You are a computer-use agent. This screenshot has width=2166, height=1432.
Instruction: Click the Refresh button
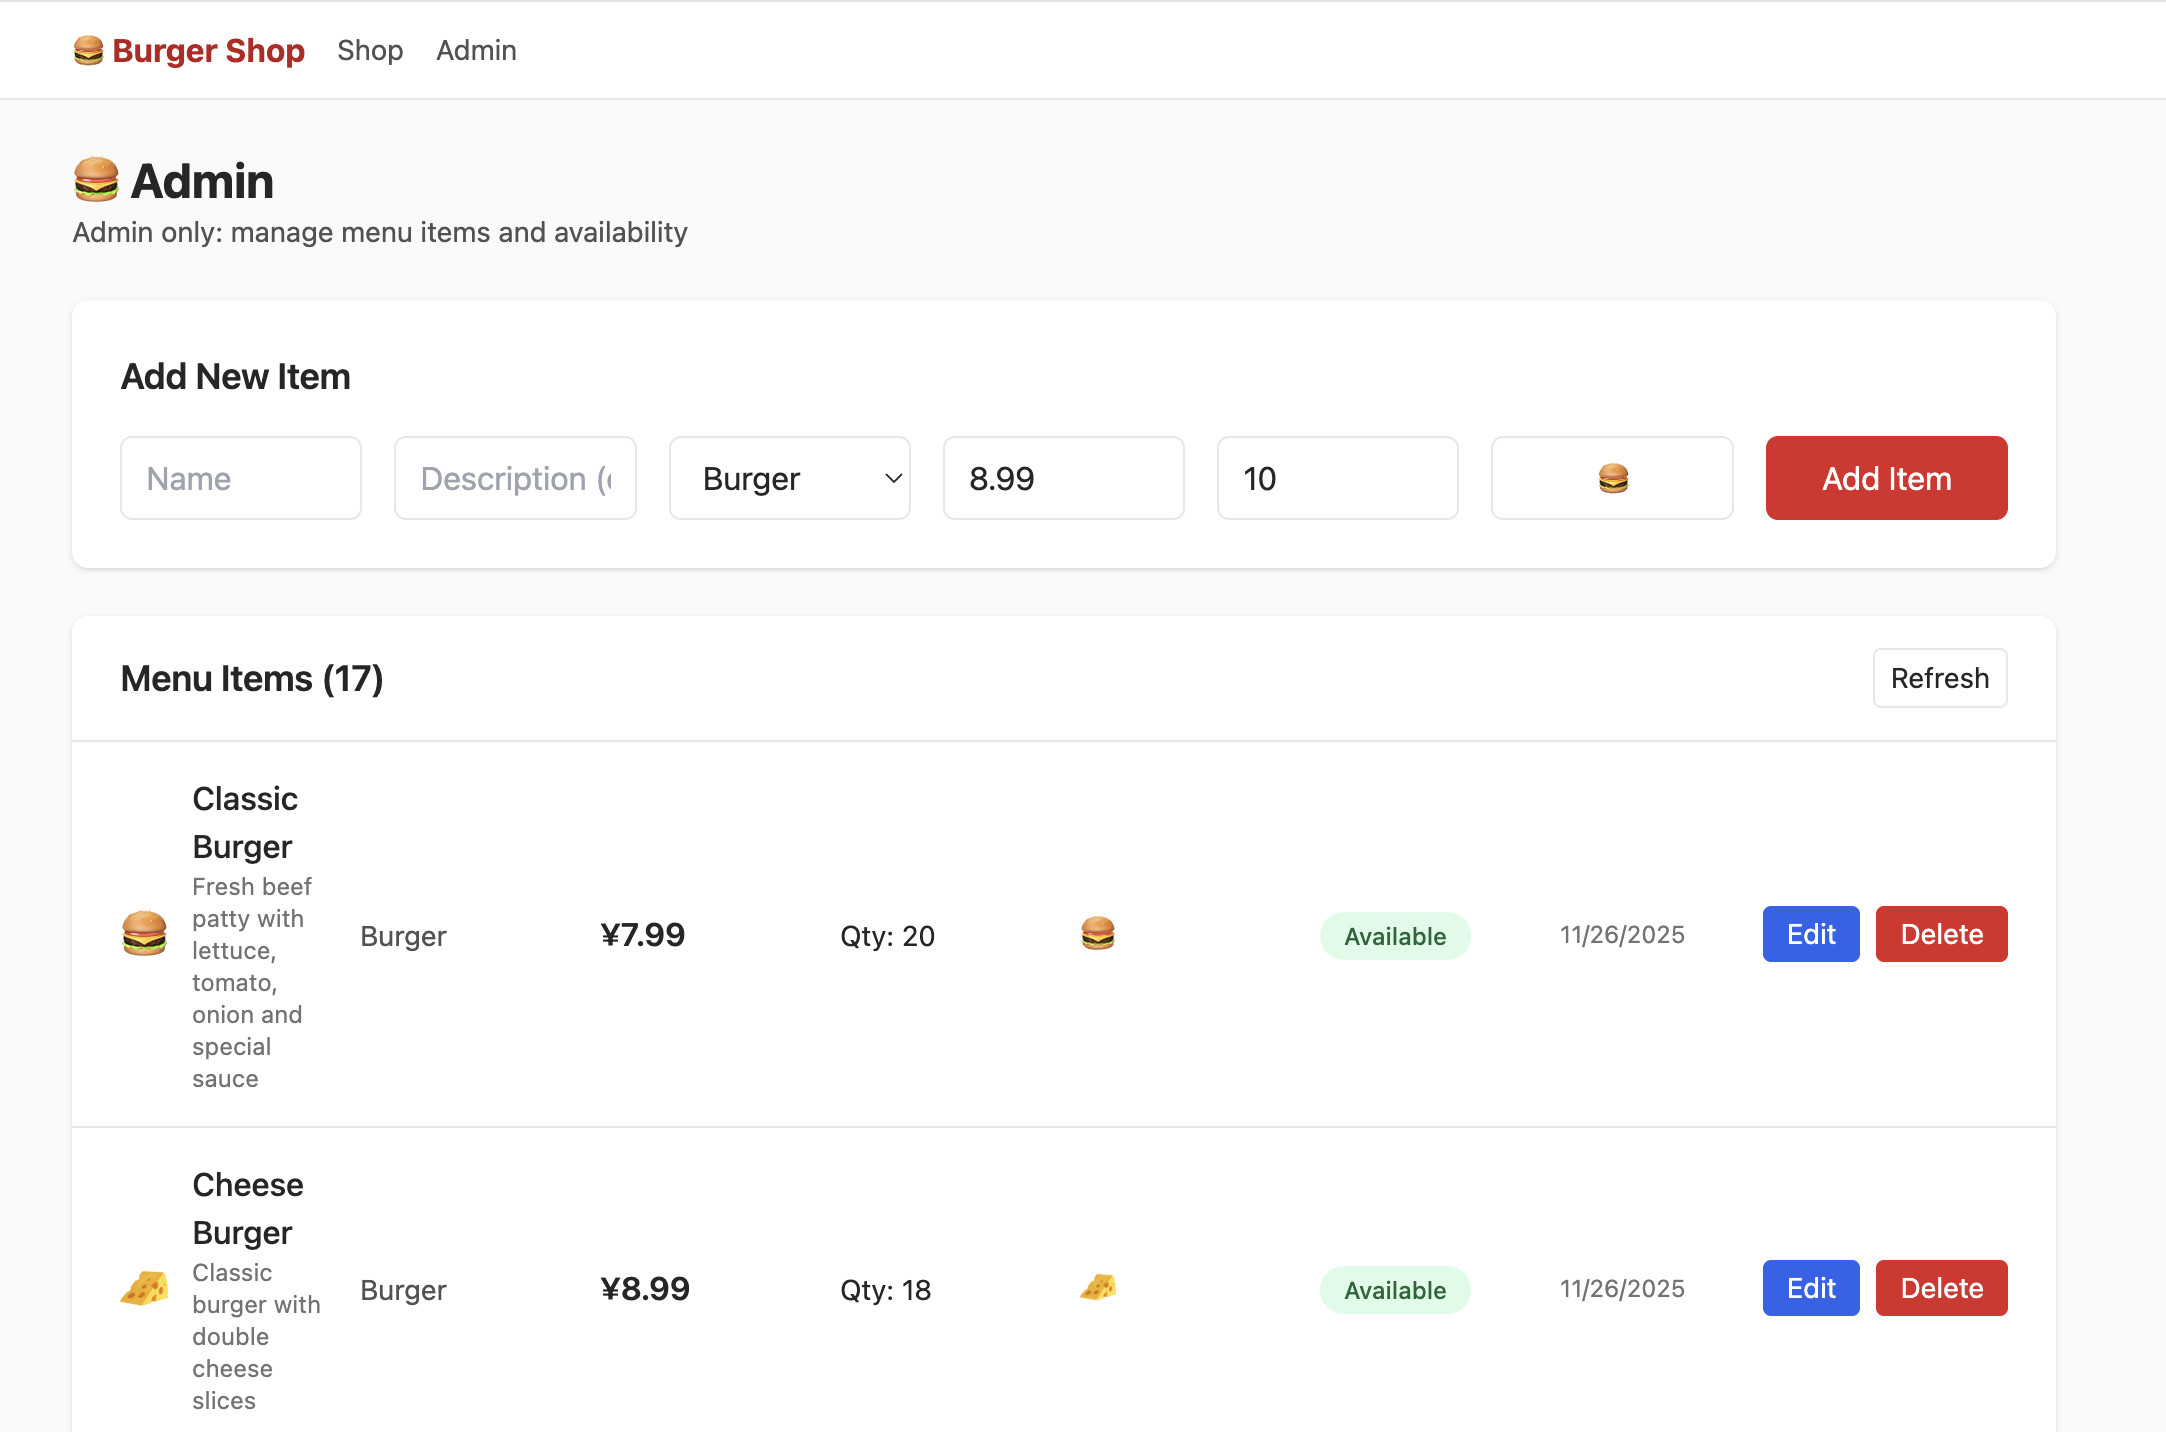pyautogui.click(x=1939, y=678)
